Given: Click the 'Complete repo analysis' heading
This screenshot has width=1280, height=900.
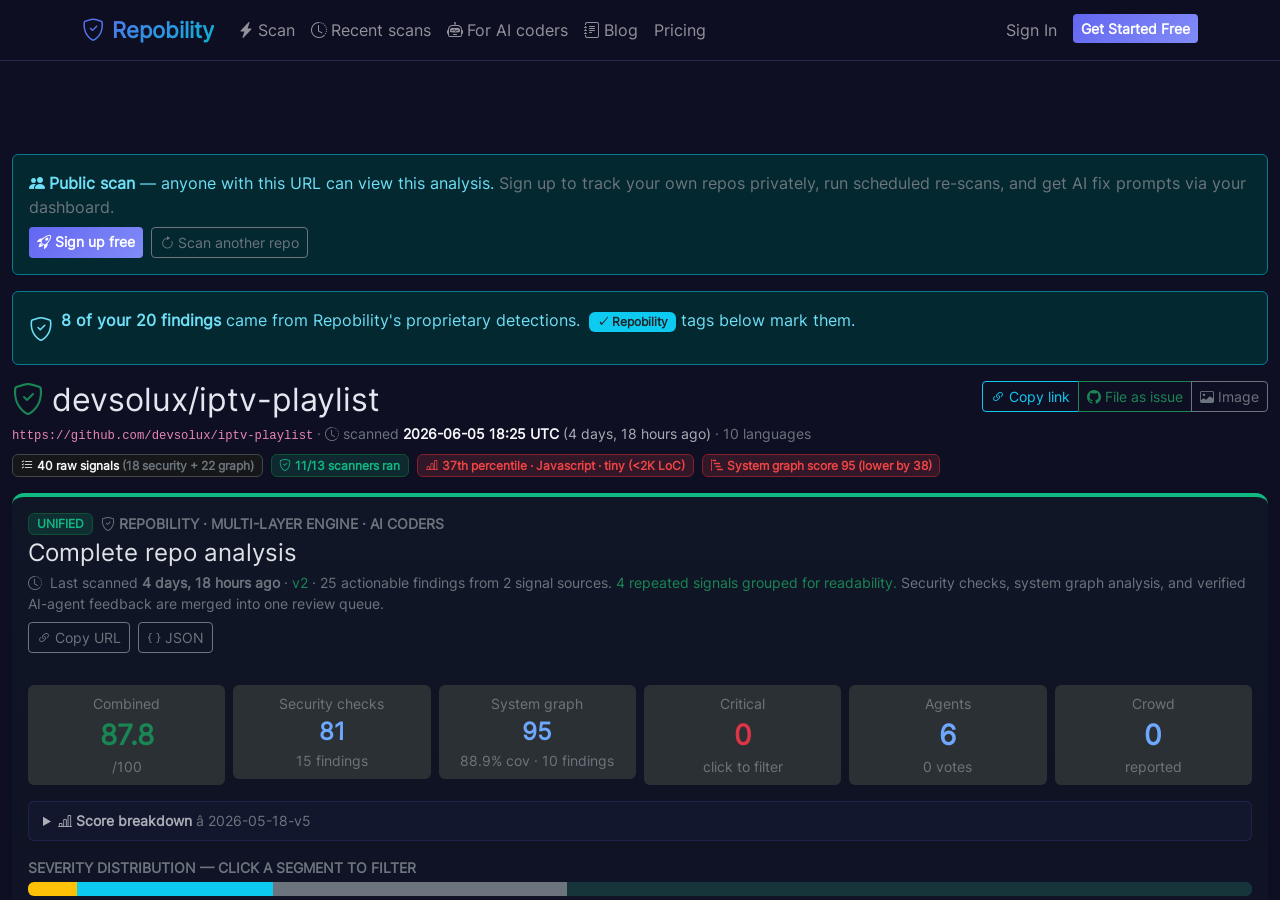Looking at the screenshot, I should coord(162,553).
